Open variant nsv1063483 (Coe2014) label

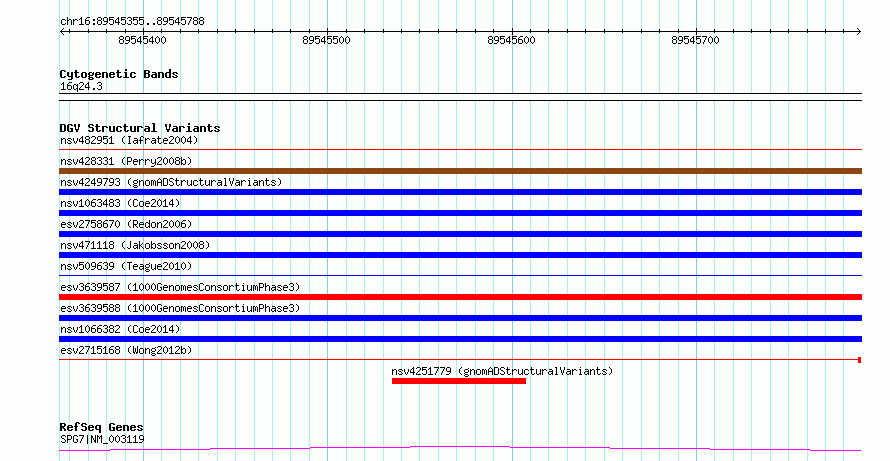coord(120,203)
